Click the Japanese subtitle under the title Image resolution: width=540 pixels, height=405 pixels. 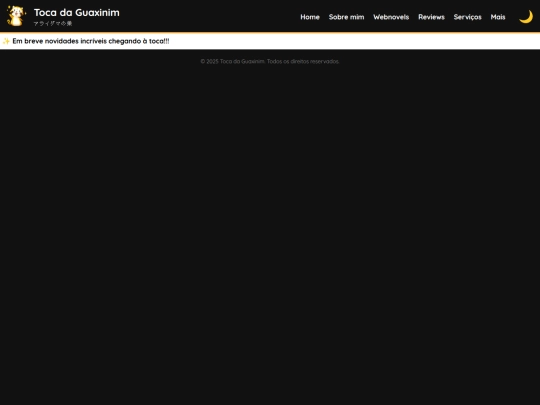[53, 23]
